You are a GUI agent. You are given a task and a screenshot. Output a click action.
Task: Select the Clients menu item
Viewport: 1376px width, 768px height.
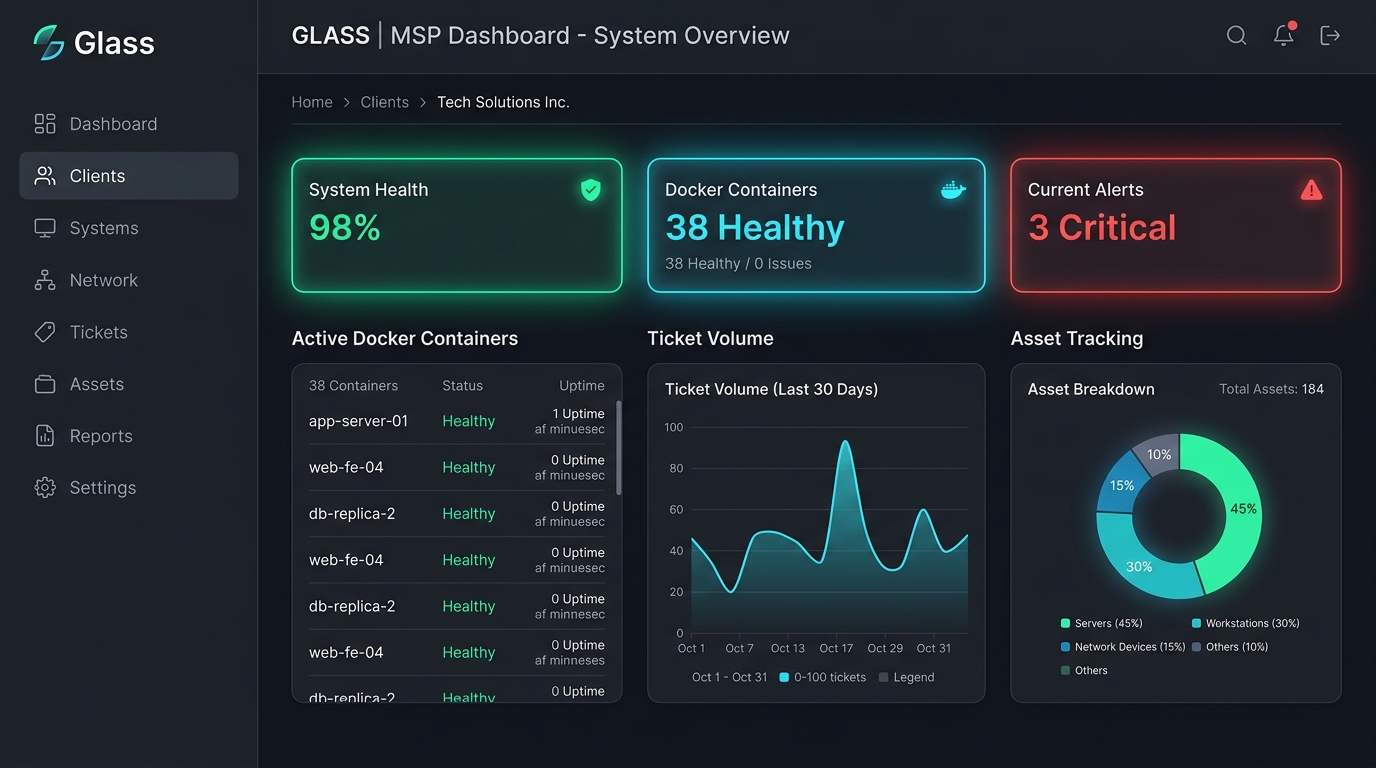pyautogui.click(x=129, y=176)
